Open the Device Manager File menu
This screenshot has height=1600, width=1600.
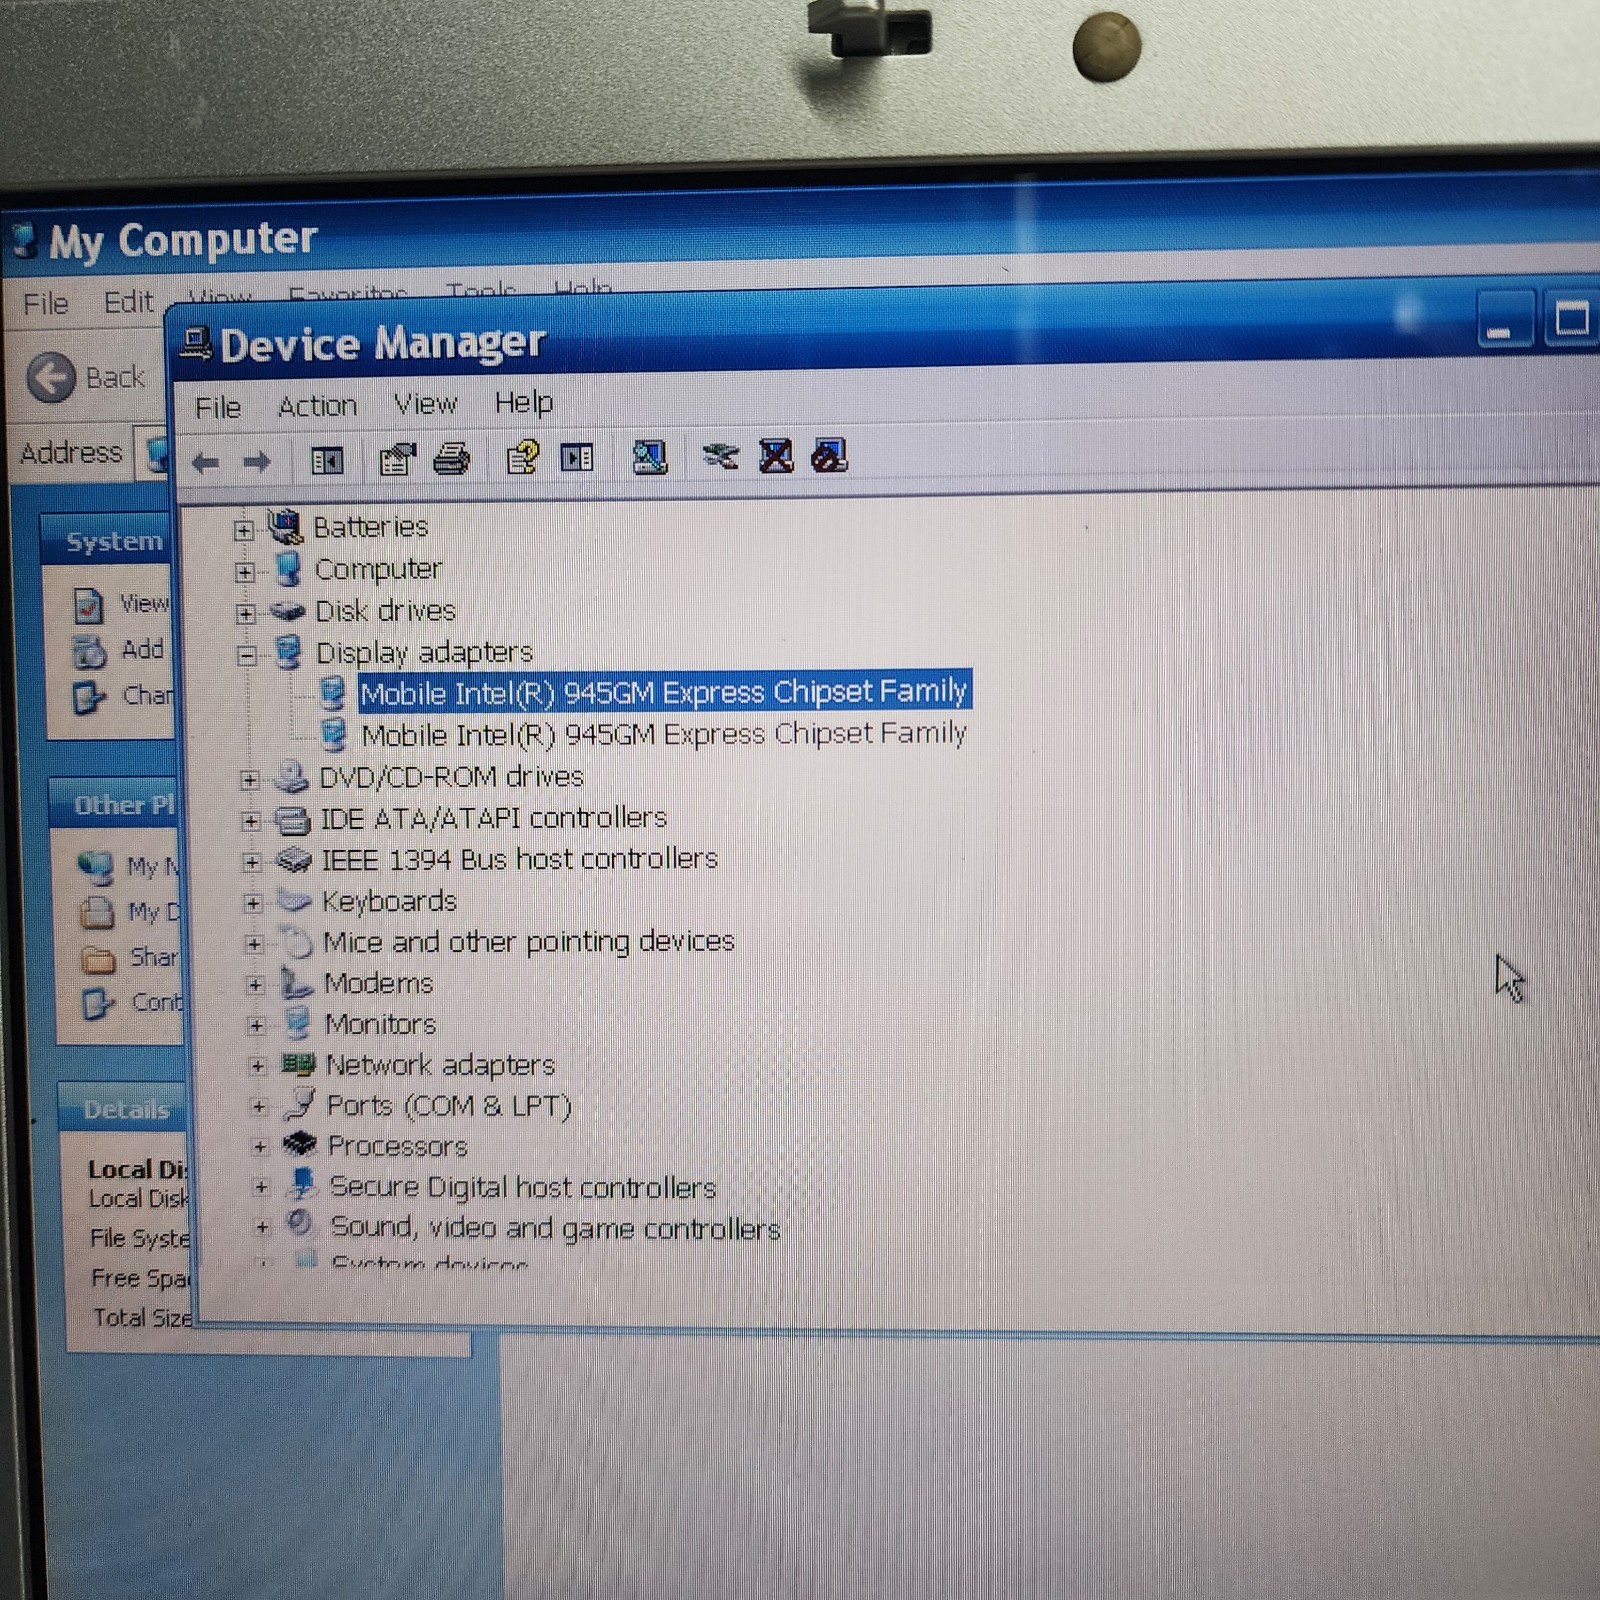coord(218,407)
